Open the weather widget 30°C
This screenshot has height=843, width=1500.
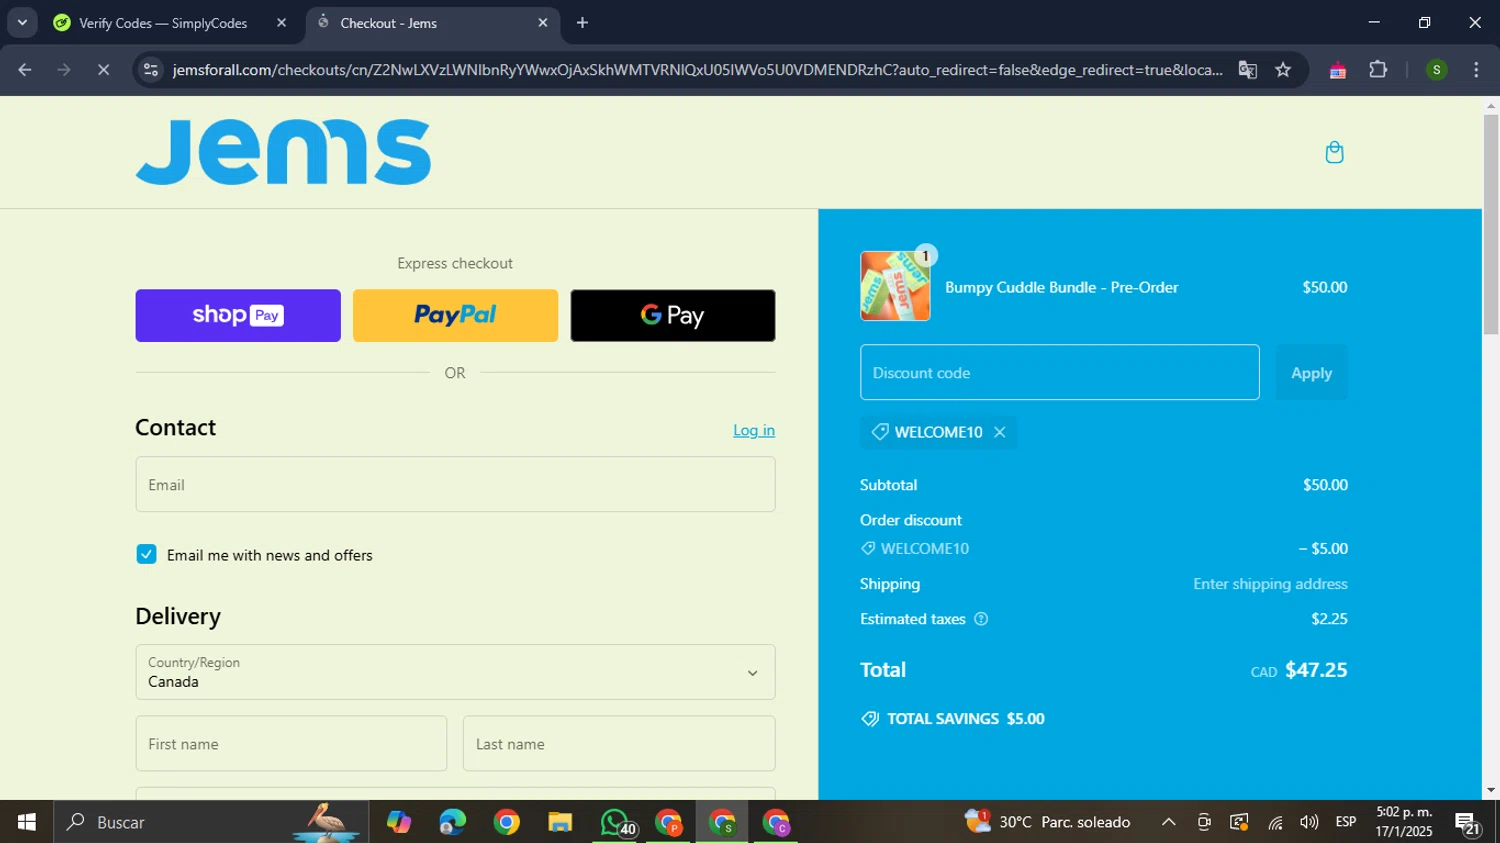[x=1048, y=822]
